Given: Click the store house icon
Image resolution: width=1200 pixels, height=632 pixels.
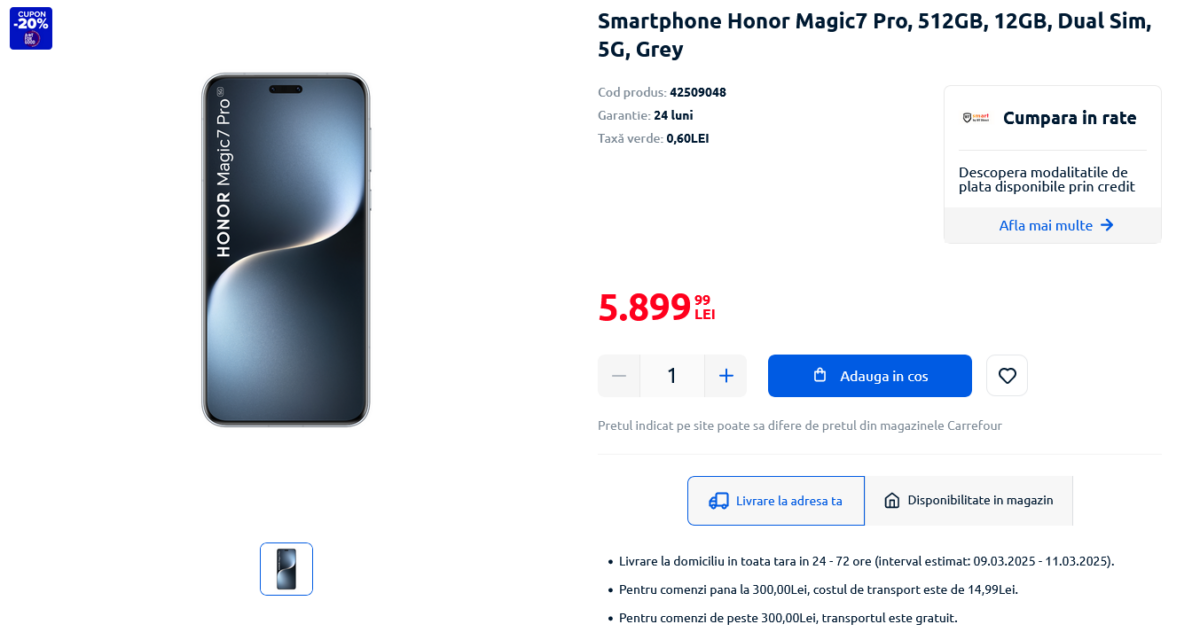Looking at the screenshot, I should [x=892, y=501].
